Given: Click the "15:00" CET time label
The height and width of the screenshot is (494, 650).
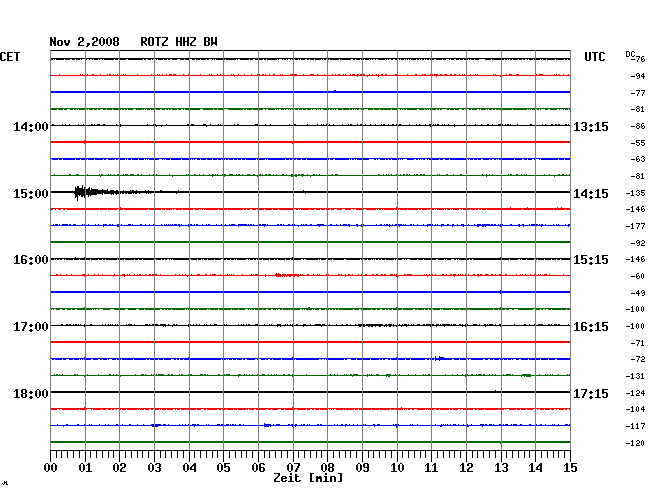Looking at the screenshot, I should (31, 194).
